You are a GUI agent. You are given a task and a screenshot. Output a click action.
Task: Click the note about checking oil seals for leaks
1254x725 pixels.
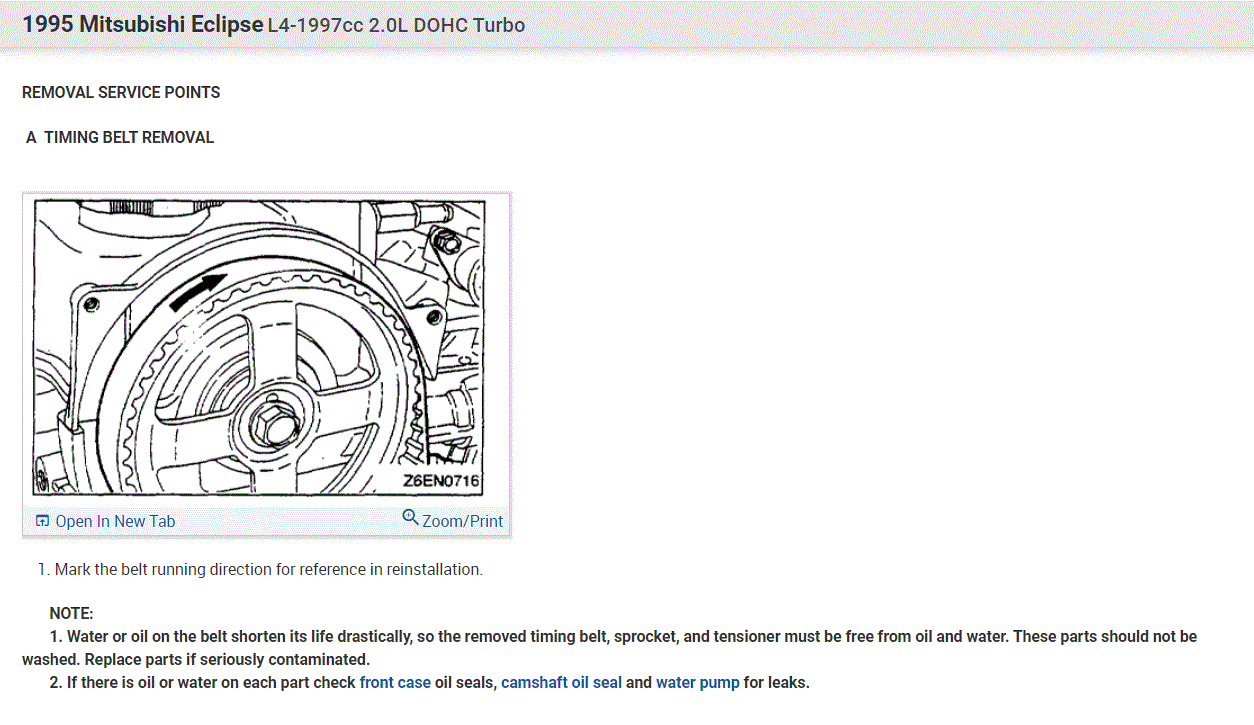pos(429,682)
